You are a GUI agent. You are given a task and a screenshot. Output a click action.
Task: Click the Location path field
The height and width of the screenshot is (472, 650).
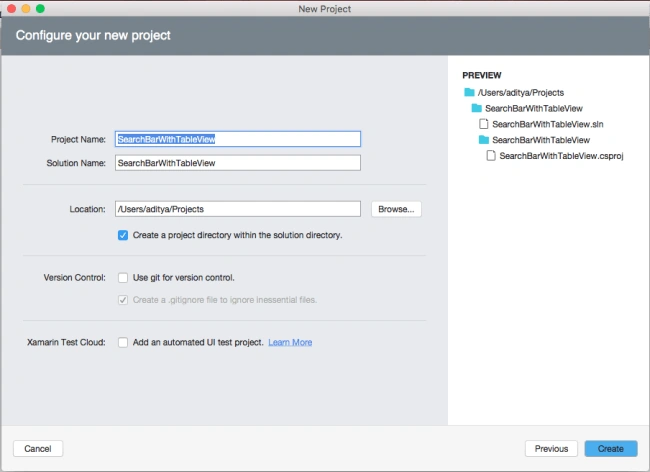click(x=238, y=209)
